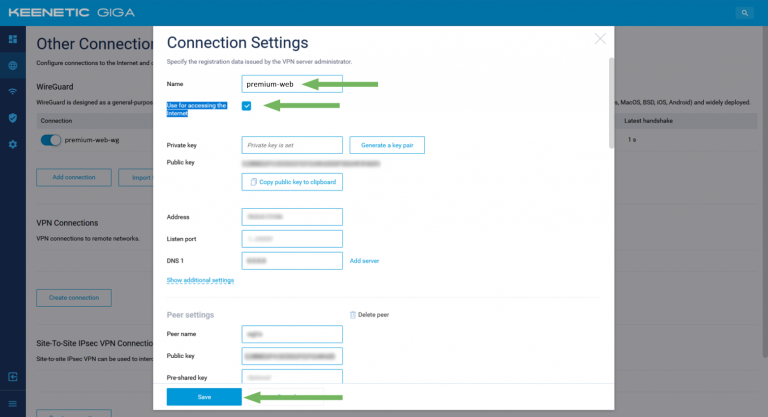
Task: Close the Connection Settings dialog
Action: coord(600,39)
